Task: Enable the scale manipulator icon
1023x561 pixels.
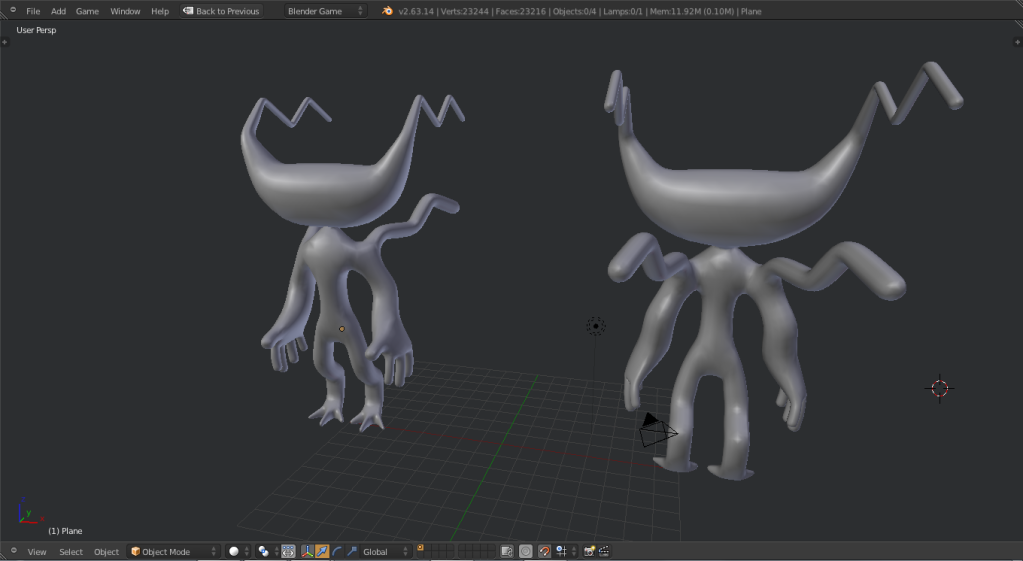Action: 352,552
